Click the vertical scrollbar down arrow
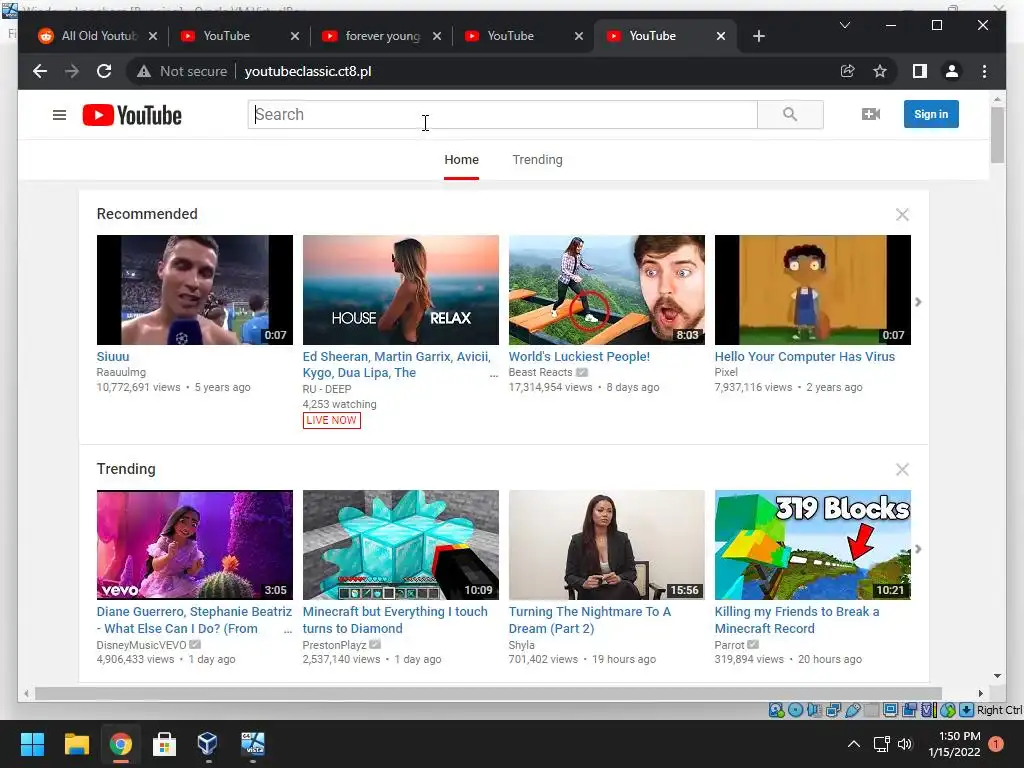The width and height of the screenshot is (1024, 768). point(997,676)
